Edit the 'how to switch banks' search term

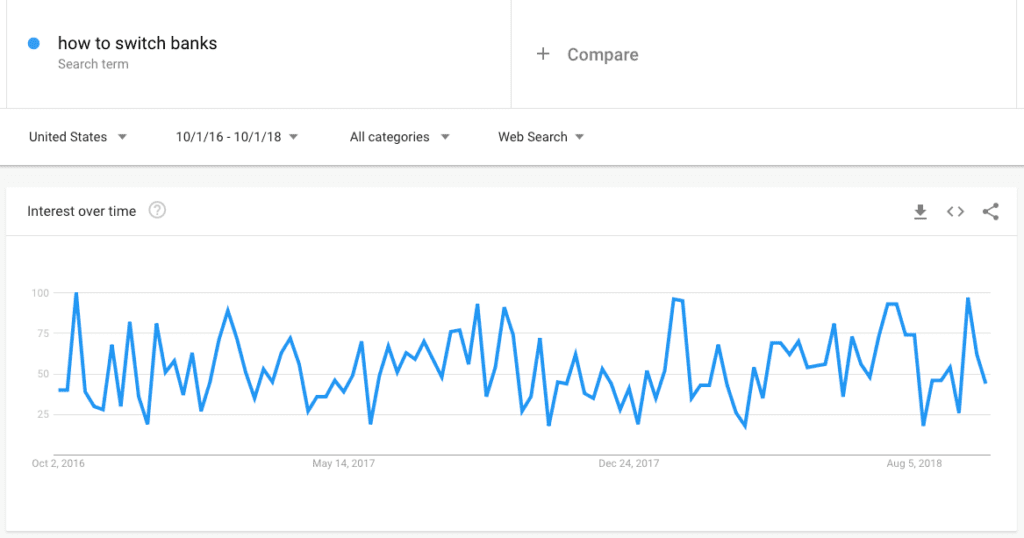(137, 44)
